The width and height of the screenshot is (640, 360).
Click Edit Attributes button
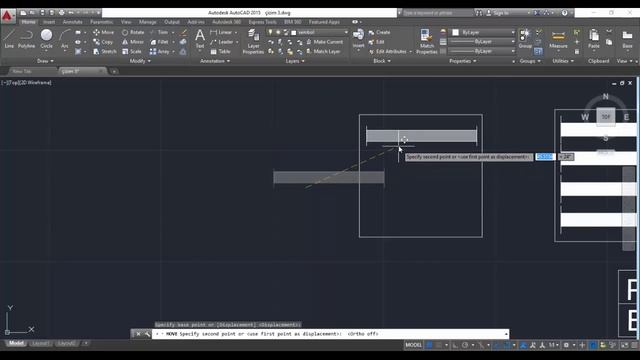(390, 52)
